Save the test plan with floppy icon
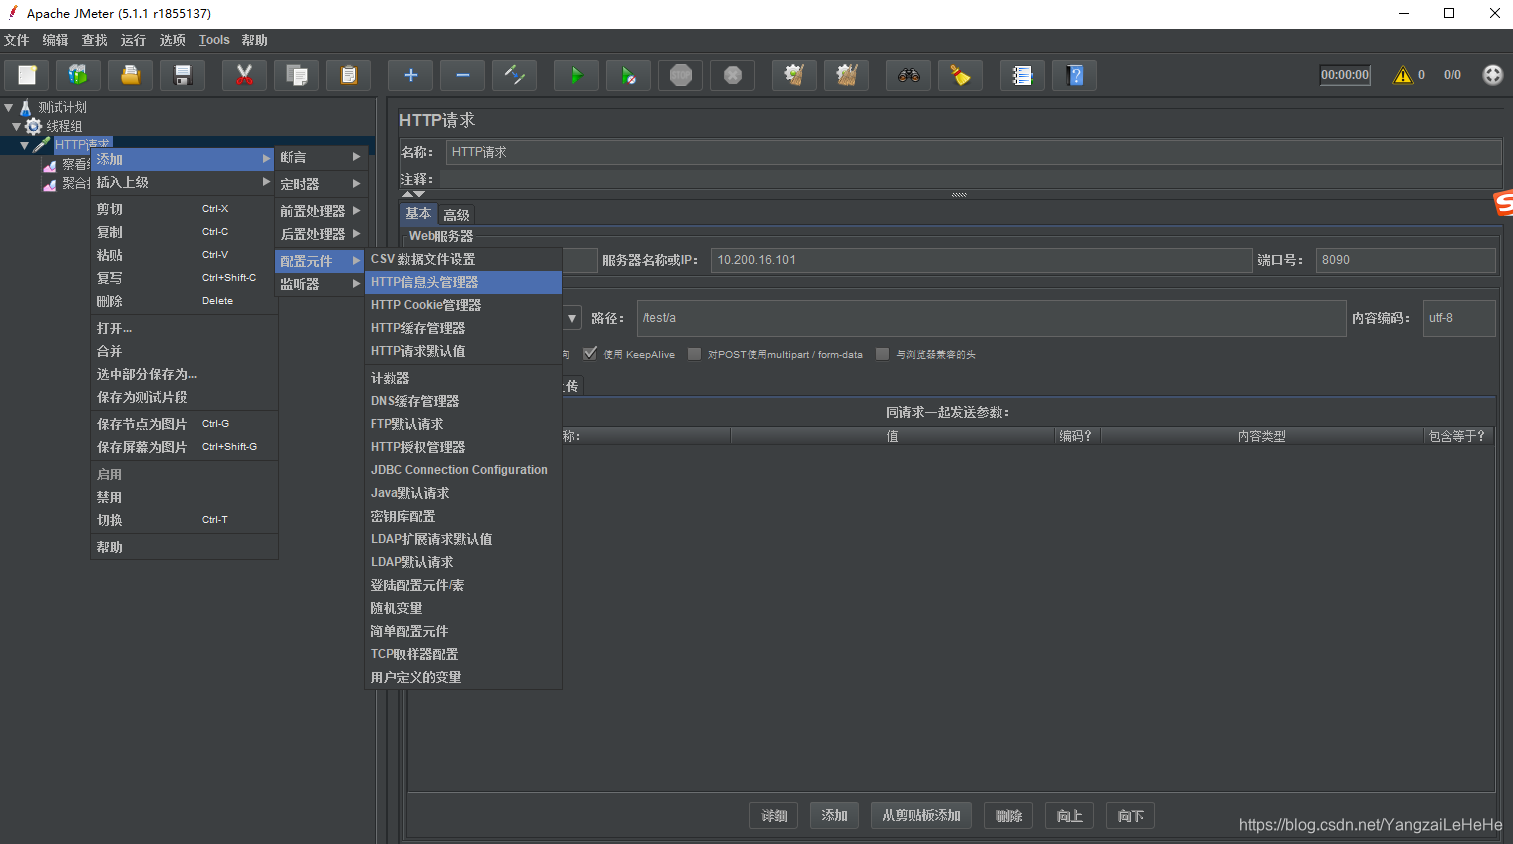The height and width of the screenshot is (844, 1513). click(182, 75)
